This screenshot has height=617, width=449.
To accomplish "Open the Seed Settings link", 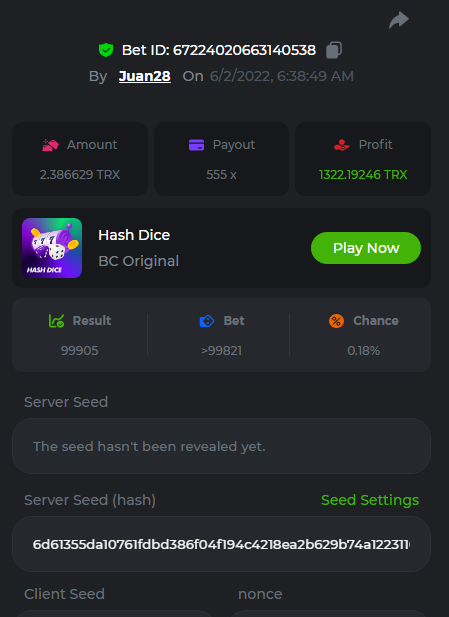I will pos(370,500).
